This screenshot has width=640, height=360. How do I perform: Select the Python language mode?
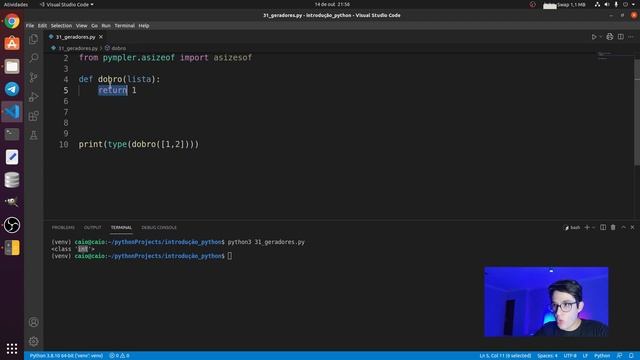602,356
